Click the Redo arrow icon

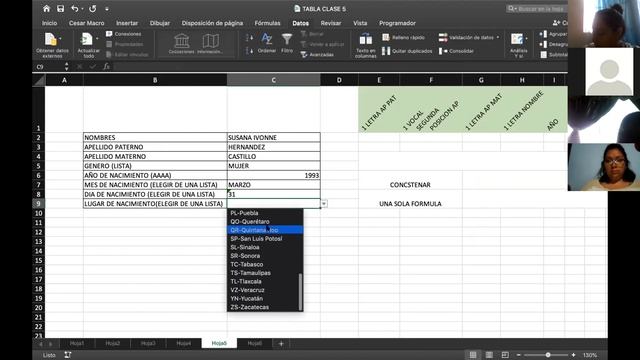tap(93, 9)
